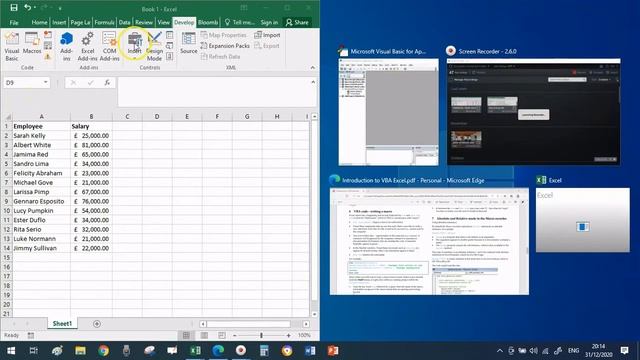The height and width of the screenshot is (360, 640).
Task: Select cell containing Gennaro Esposito
Action: 41,201
